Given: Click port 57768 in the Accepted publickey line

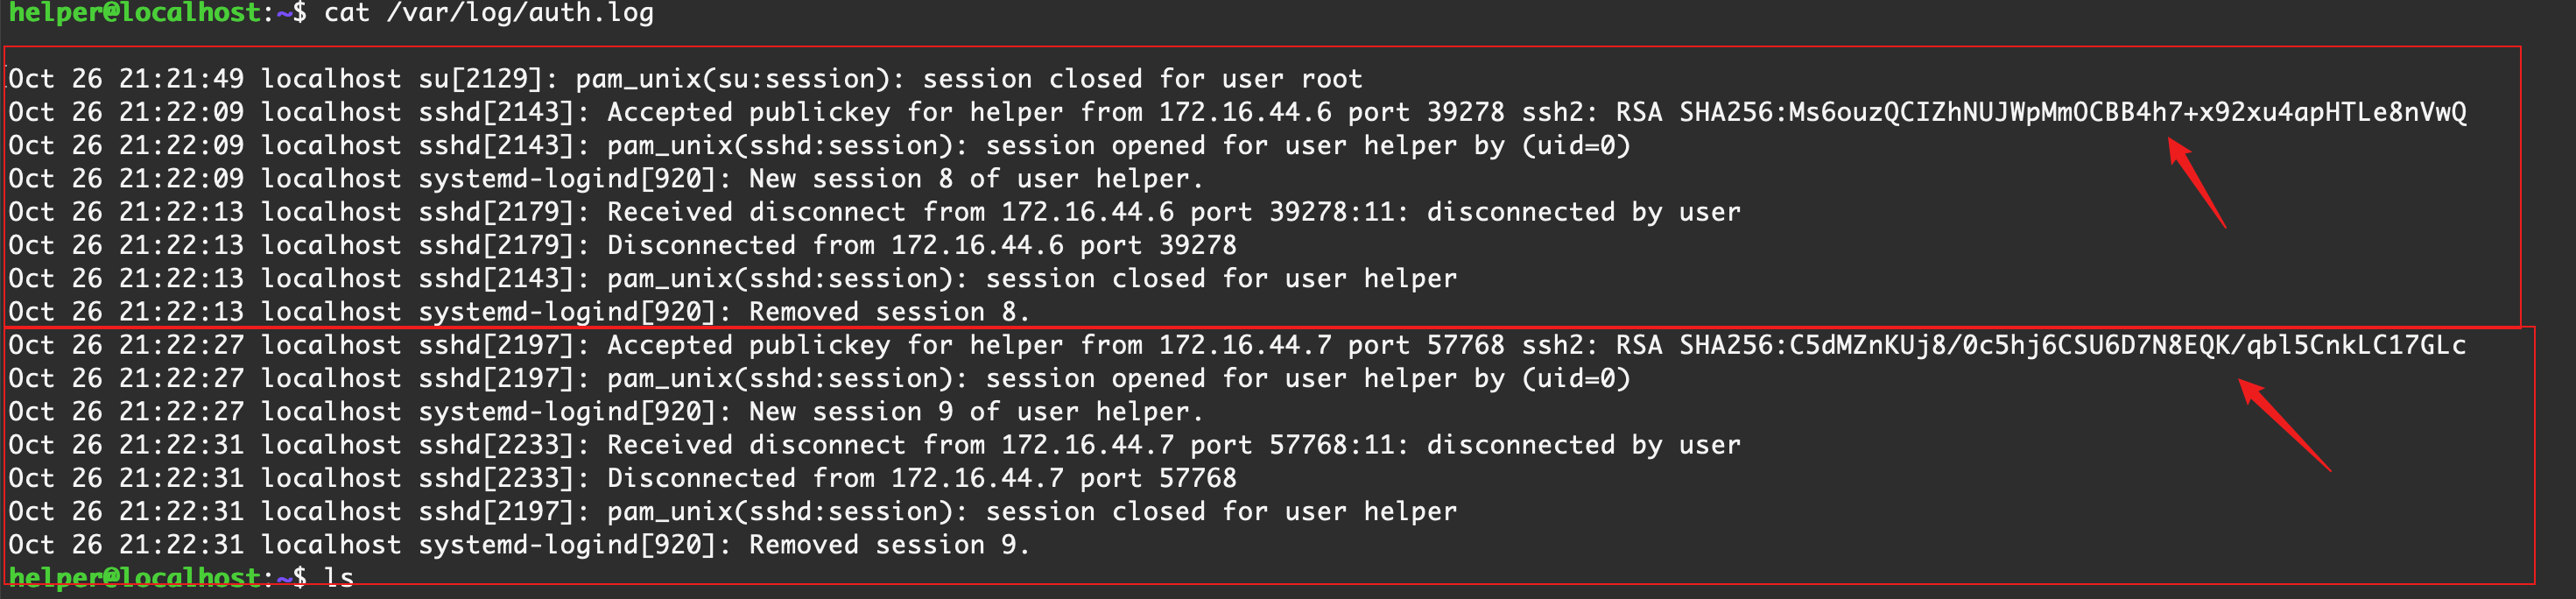Looking at the screenshot, I should [x=1465, y=345].
